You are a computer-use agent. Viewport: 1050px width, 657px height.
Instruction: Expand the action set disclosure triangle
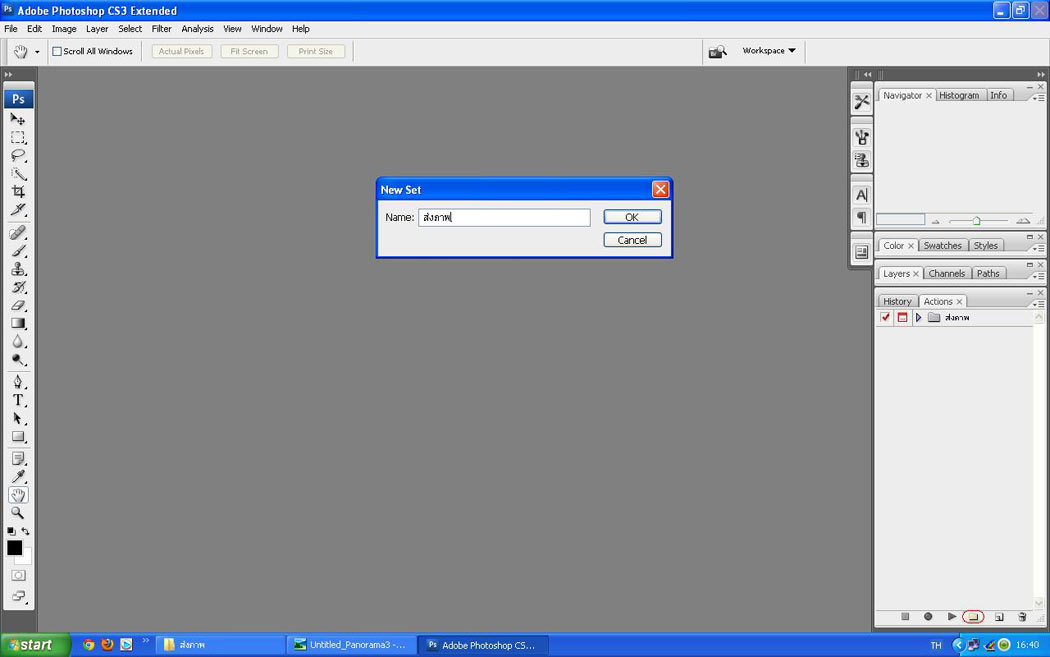point(918,318)
